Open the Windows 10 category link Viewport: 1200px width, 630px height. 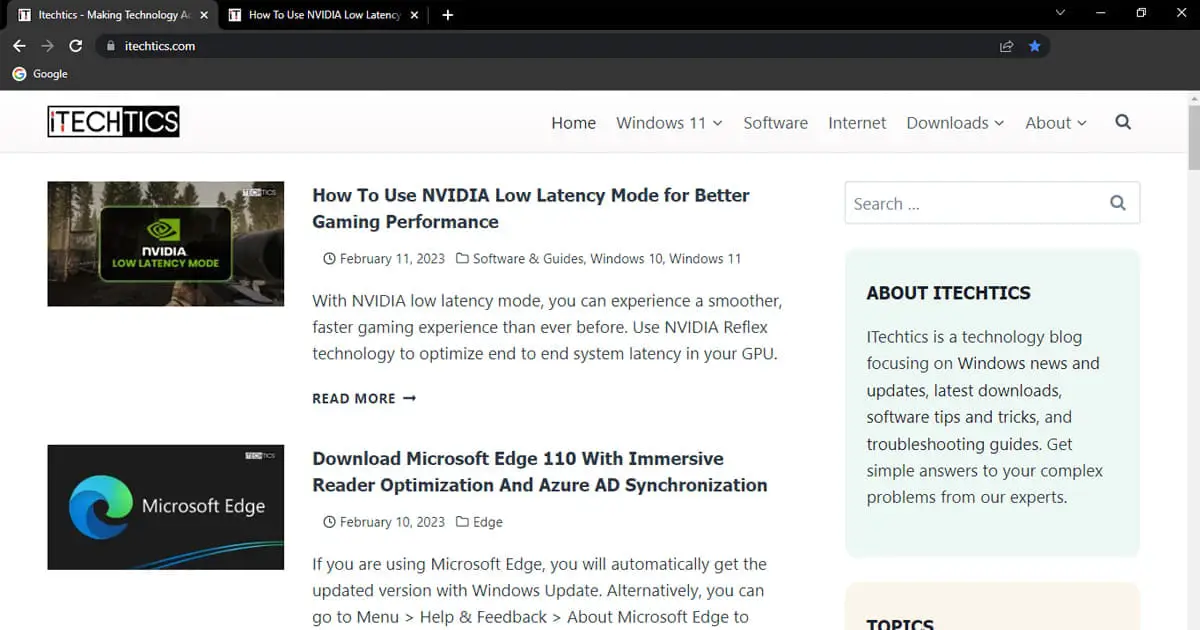click(x=626, y=258)
